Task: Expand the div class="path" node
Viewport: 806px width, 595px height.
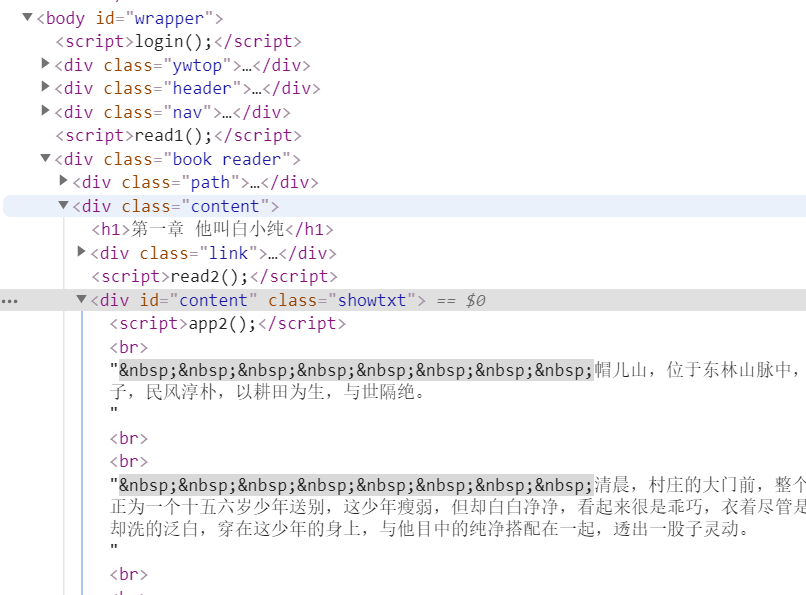Action: click(x=63, y=181)
